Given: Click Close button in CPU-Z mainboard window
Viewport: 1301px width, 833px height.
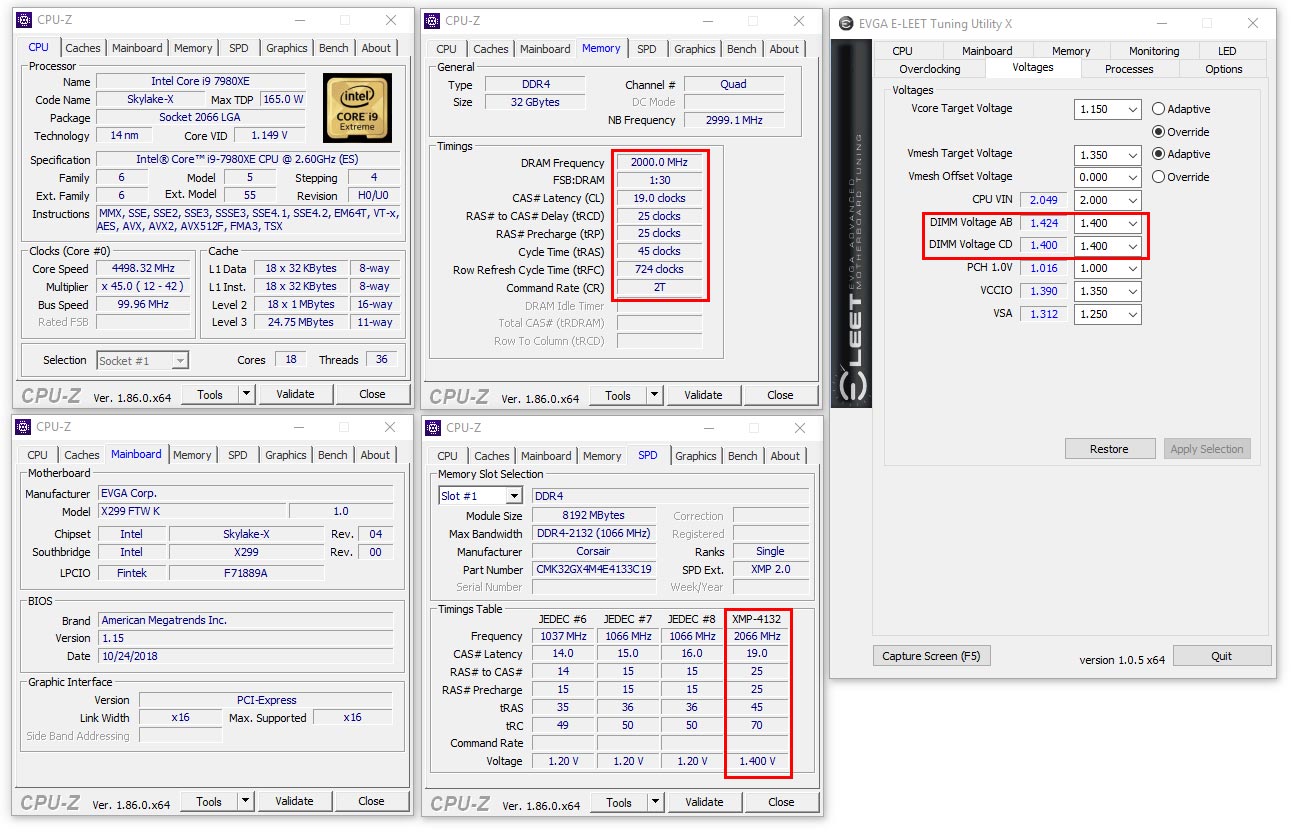Looking at the screenshot, I should point(371,801).
